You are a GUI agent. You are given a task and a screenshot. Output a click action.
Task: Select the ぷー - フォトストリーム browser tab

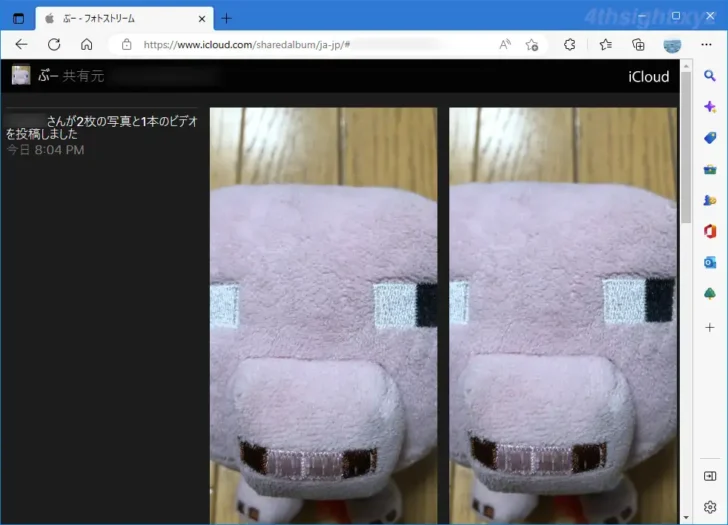tap(124, 19)
